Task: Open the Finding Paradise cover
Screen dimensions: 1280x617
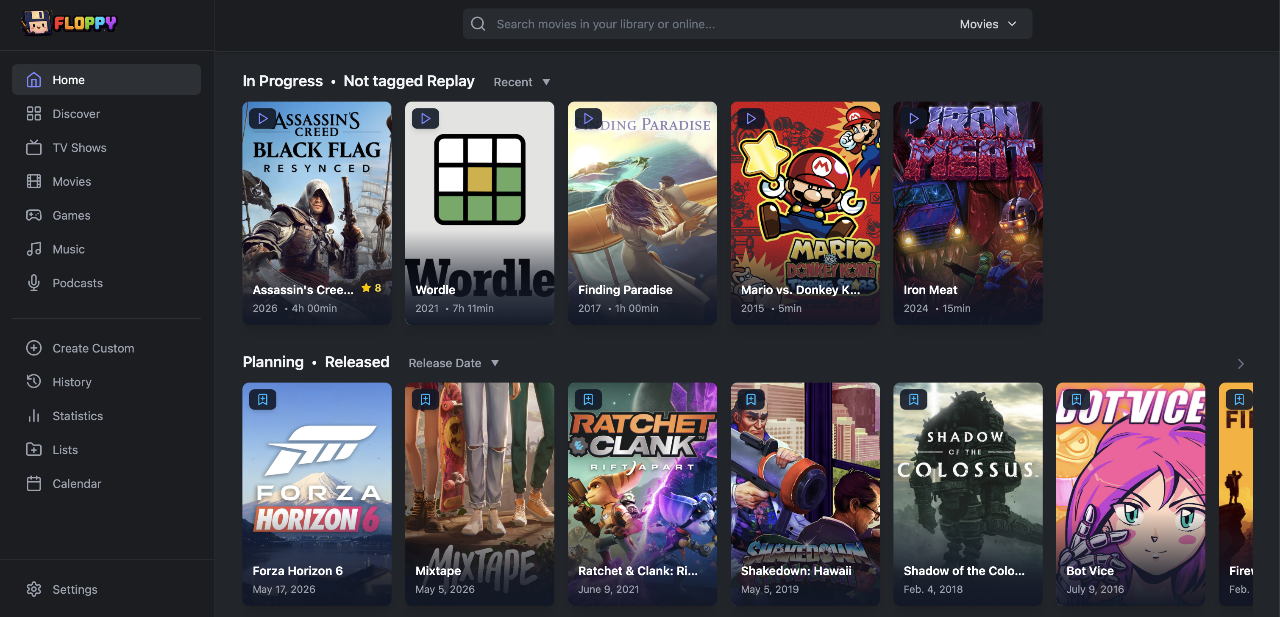Action: [x=643, y=213]
